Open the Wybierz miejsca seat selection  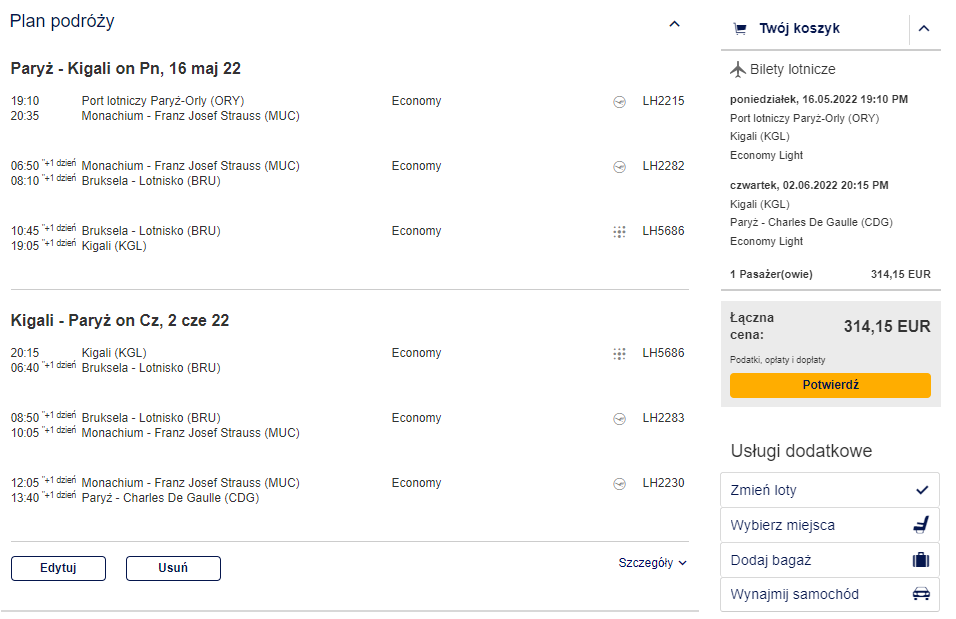(x=830, y=525)
